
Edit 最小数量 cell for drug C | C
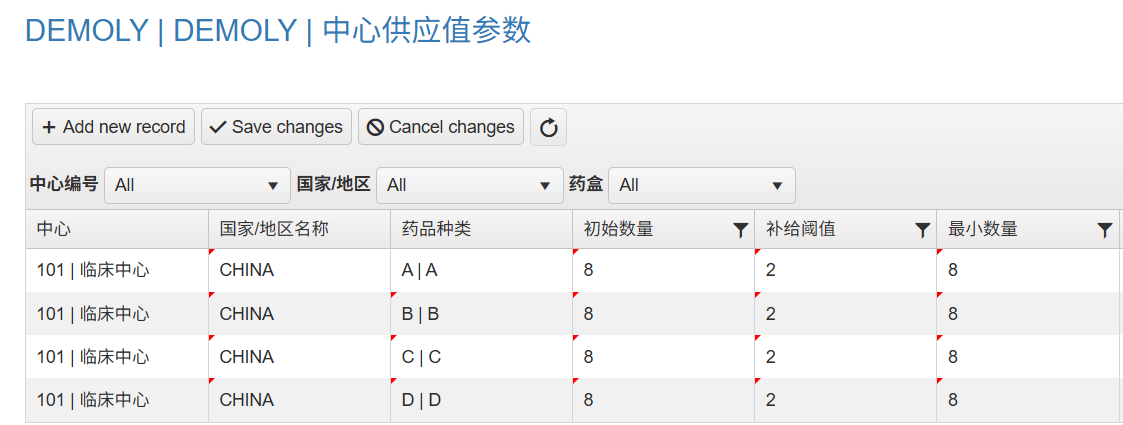1027,357
